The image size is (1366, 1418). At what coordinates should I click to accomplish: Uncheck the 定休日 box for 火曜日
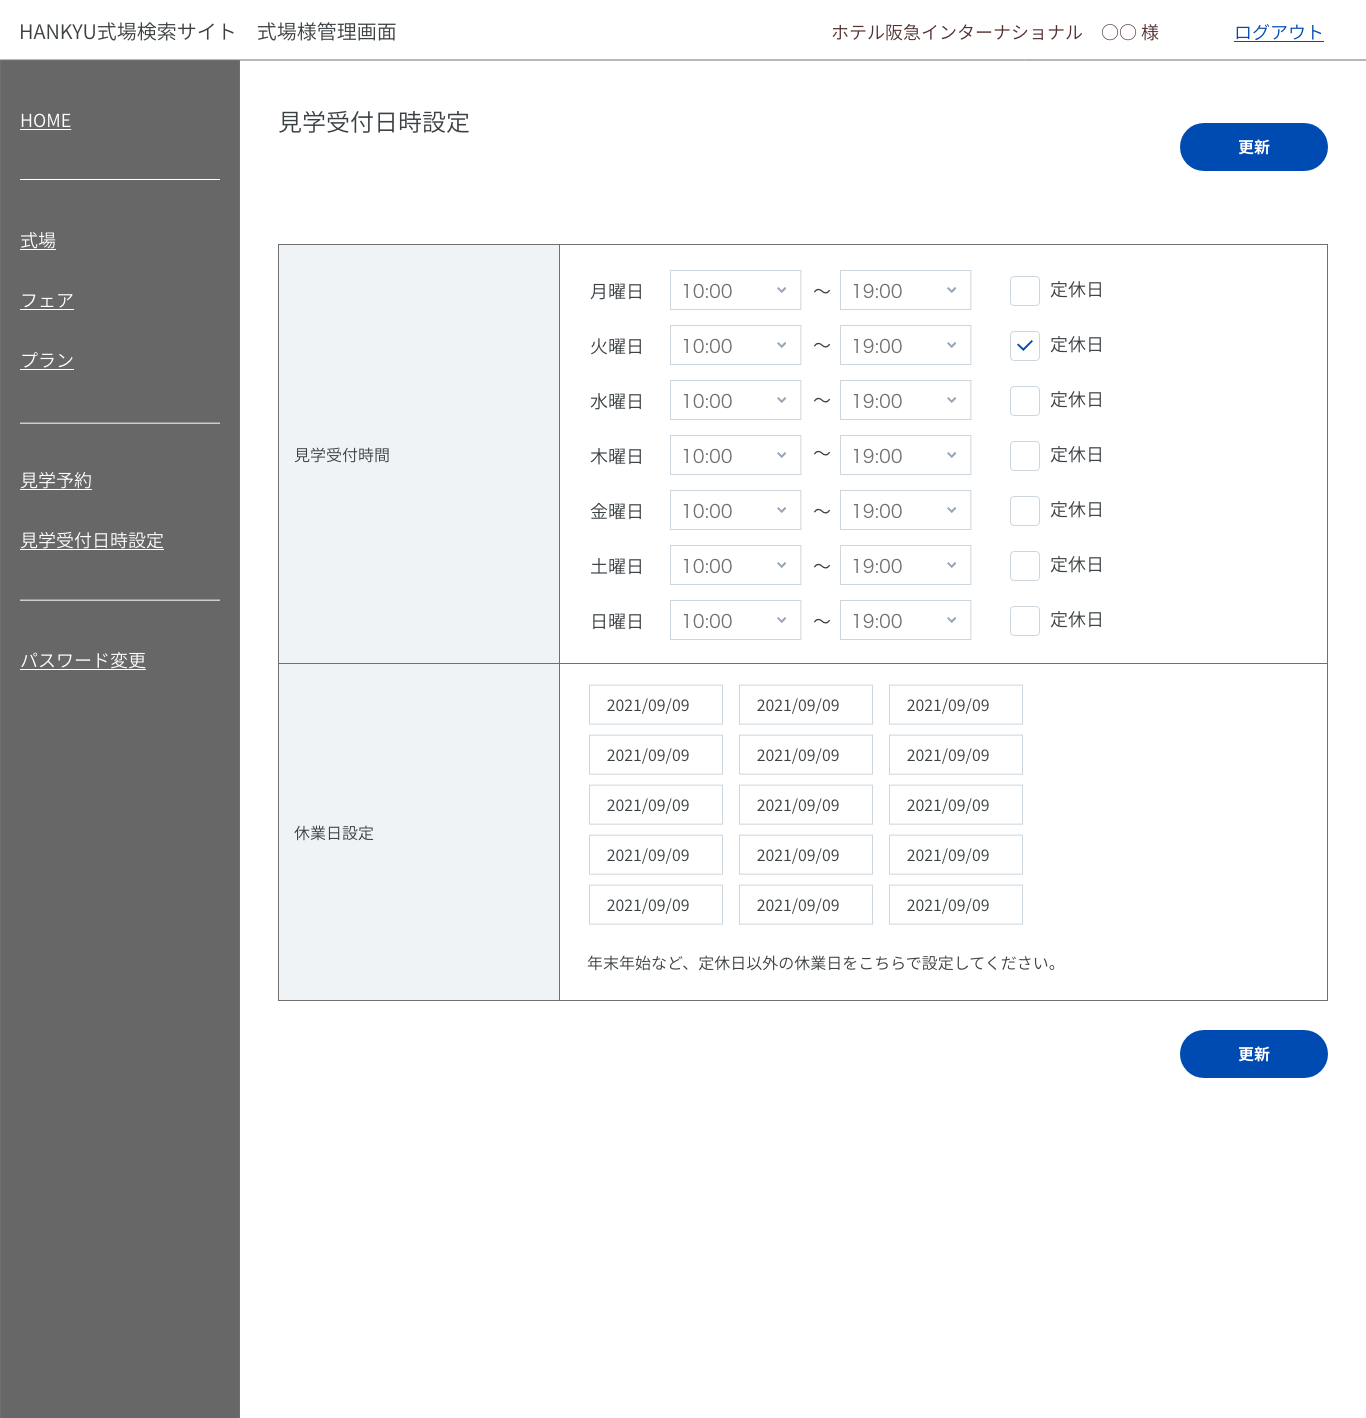click(1024, 346)
